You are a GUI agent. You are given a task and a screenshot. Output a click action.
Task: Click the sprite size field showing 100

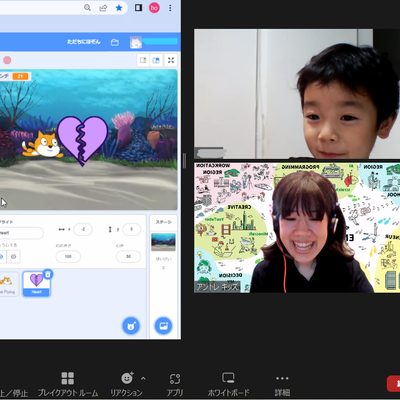[x=68, y=257]
